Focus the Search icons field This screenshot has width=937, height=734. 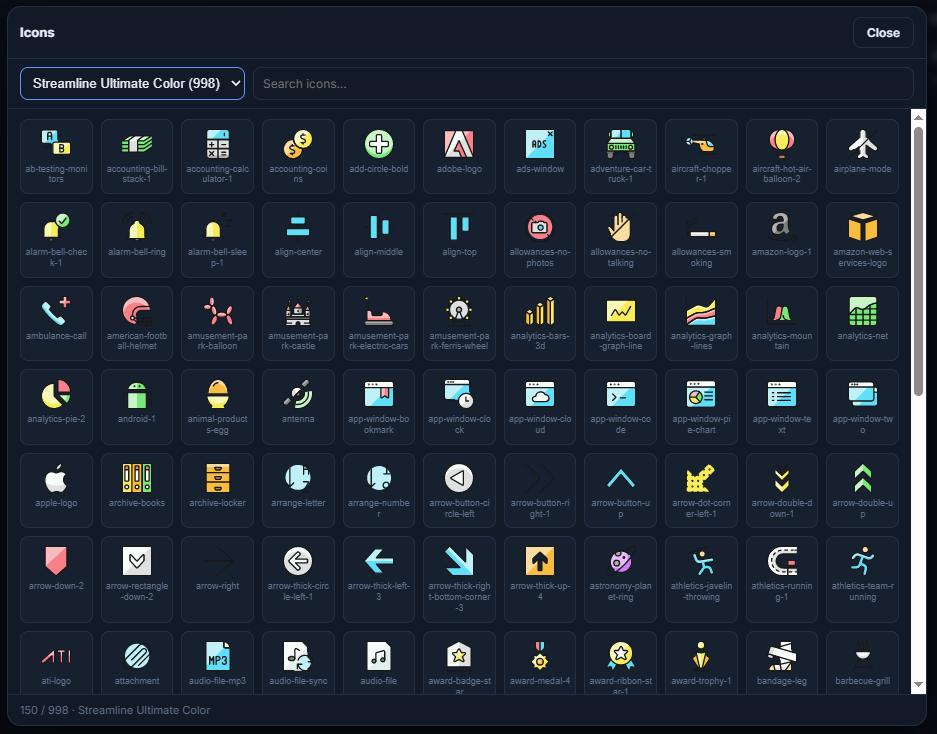click(583, 84)
